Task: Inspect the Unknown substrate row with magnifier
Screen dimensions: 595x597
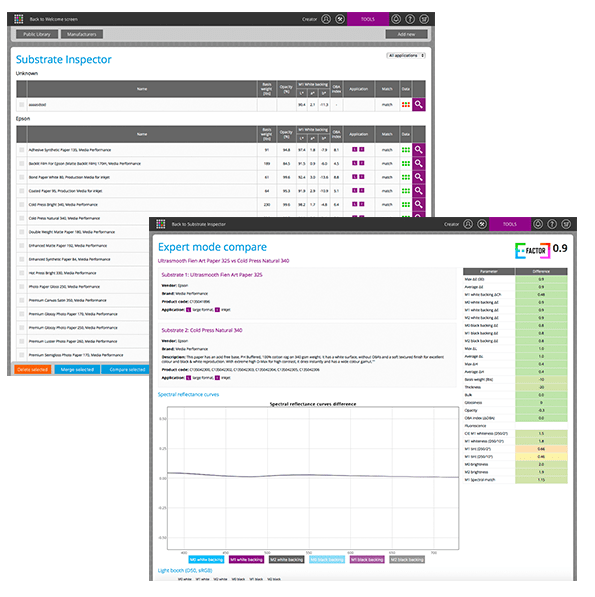Action: (x=419, y=104)
